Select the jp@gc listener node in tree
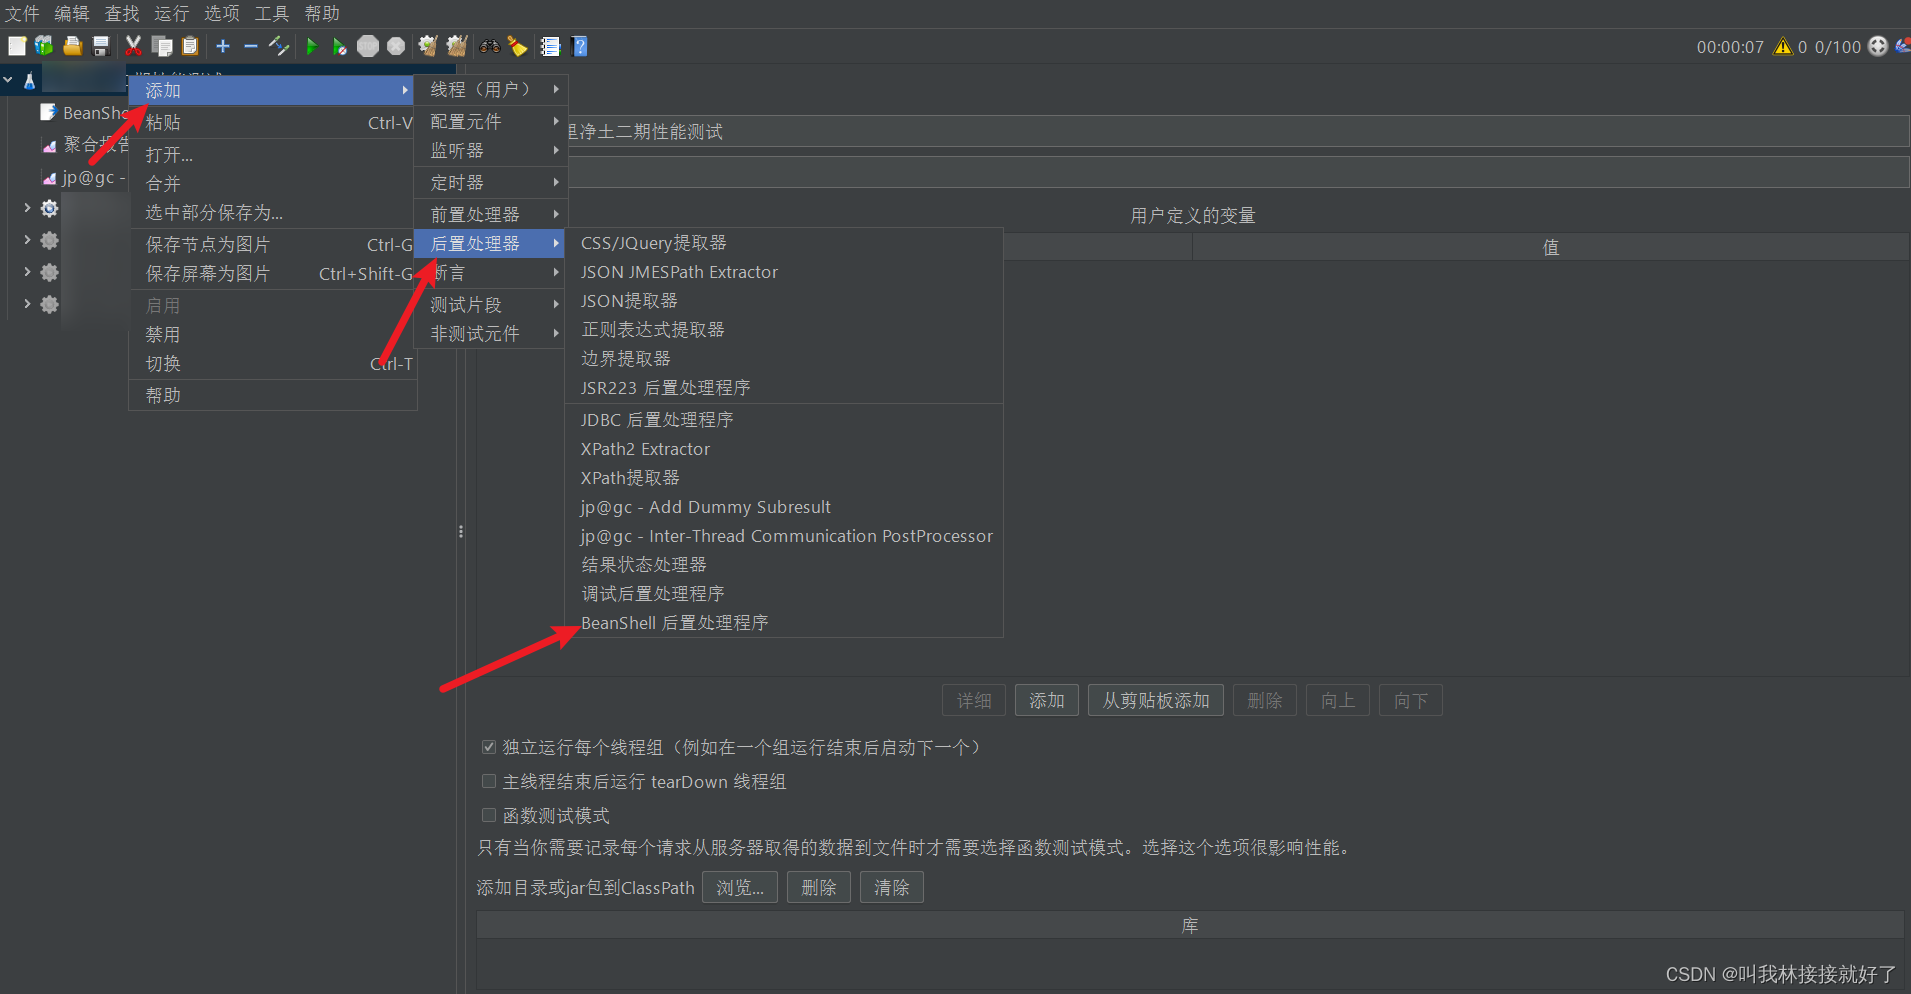 (x=84, y=177)
